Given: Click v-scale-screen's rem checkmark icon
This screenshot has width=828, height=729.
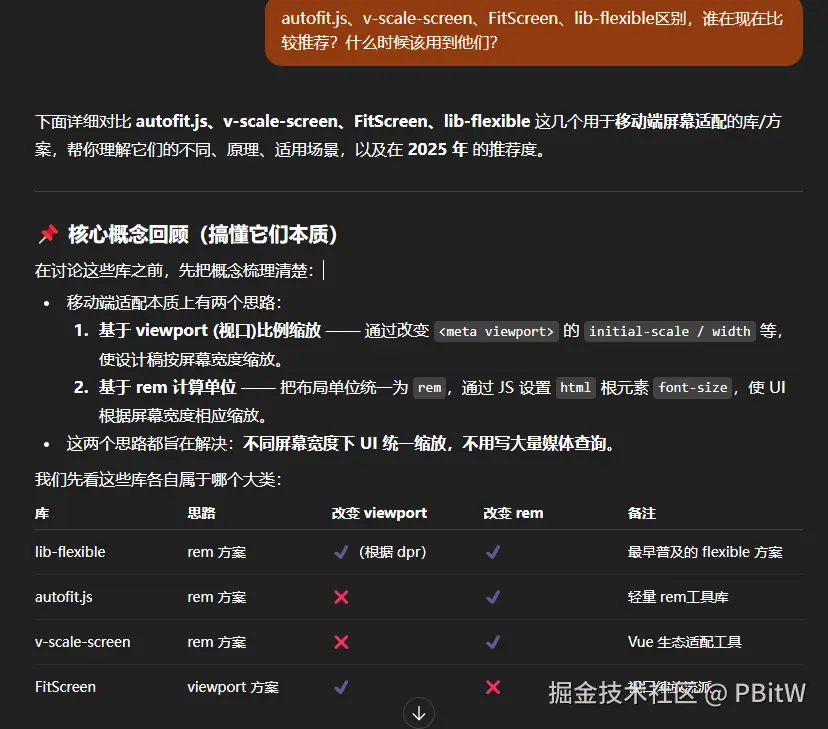Looking at the screenshot, I should point(493,642).
